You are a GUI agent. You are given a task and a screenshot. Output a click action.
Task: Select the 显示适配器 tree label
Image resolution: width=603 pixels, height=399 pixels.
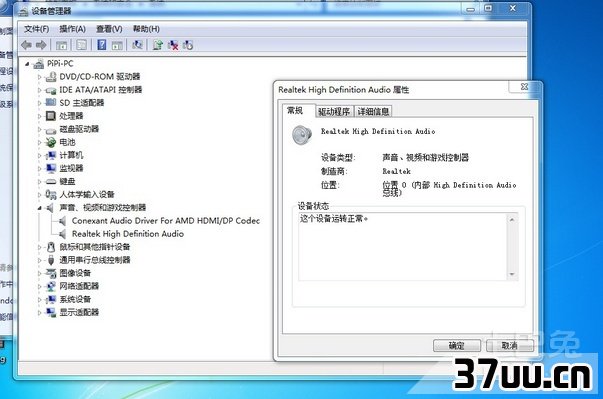coord(79,312)
